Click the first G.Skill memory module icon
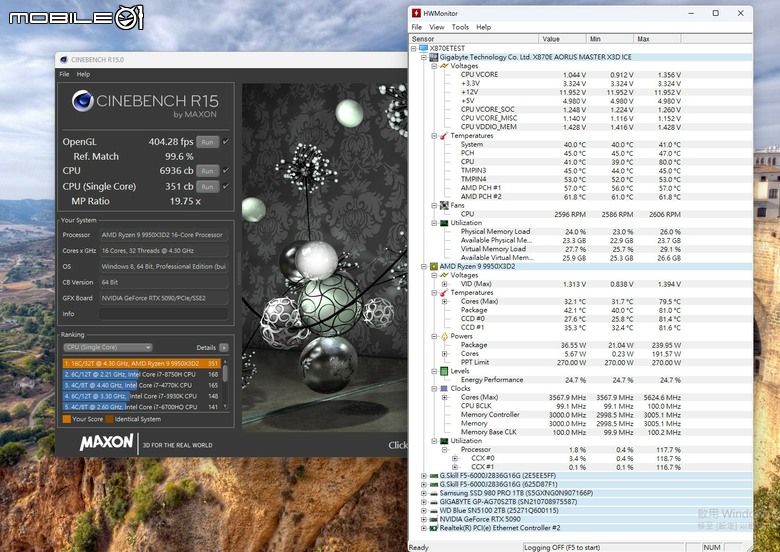Viewport: 780px width, 552px height. coord(434,476)
